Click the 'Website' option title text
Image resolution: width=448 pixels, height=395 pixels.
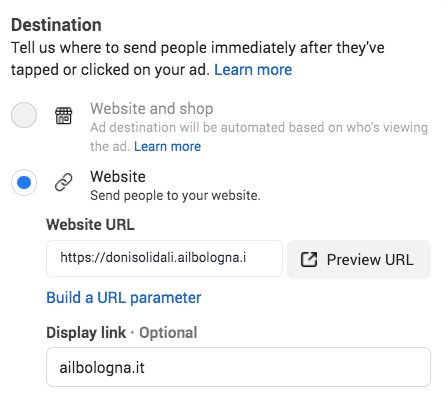[x=118, y=176]
